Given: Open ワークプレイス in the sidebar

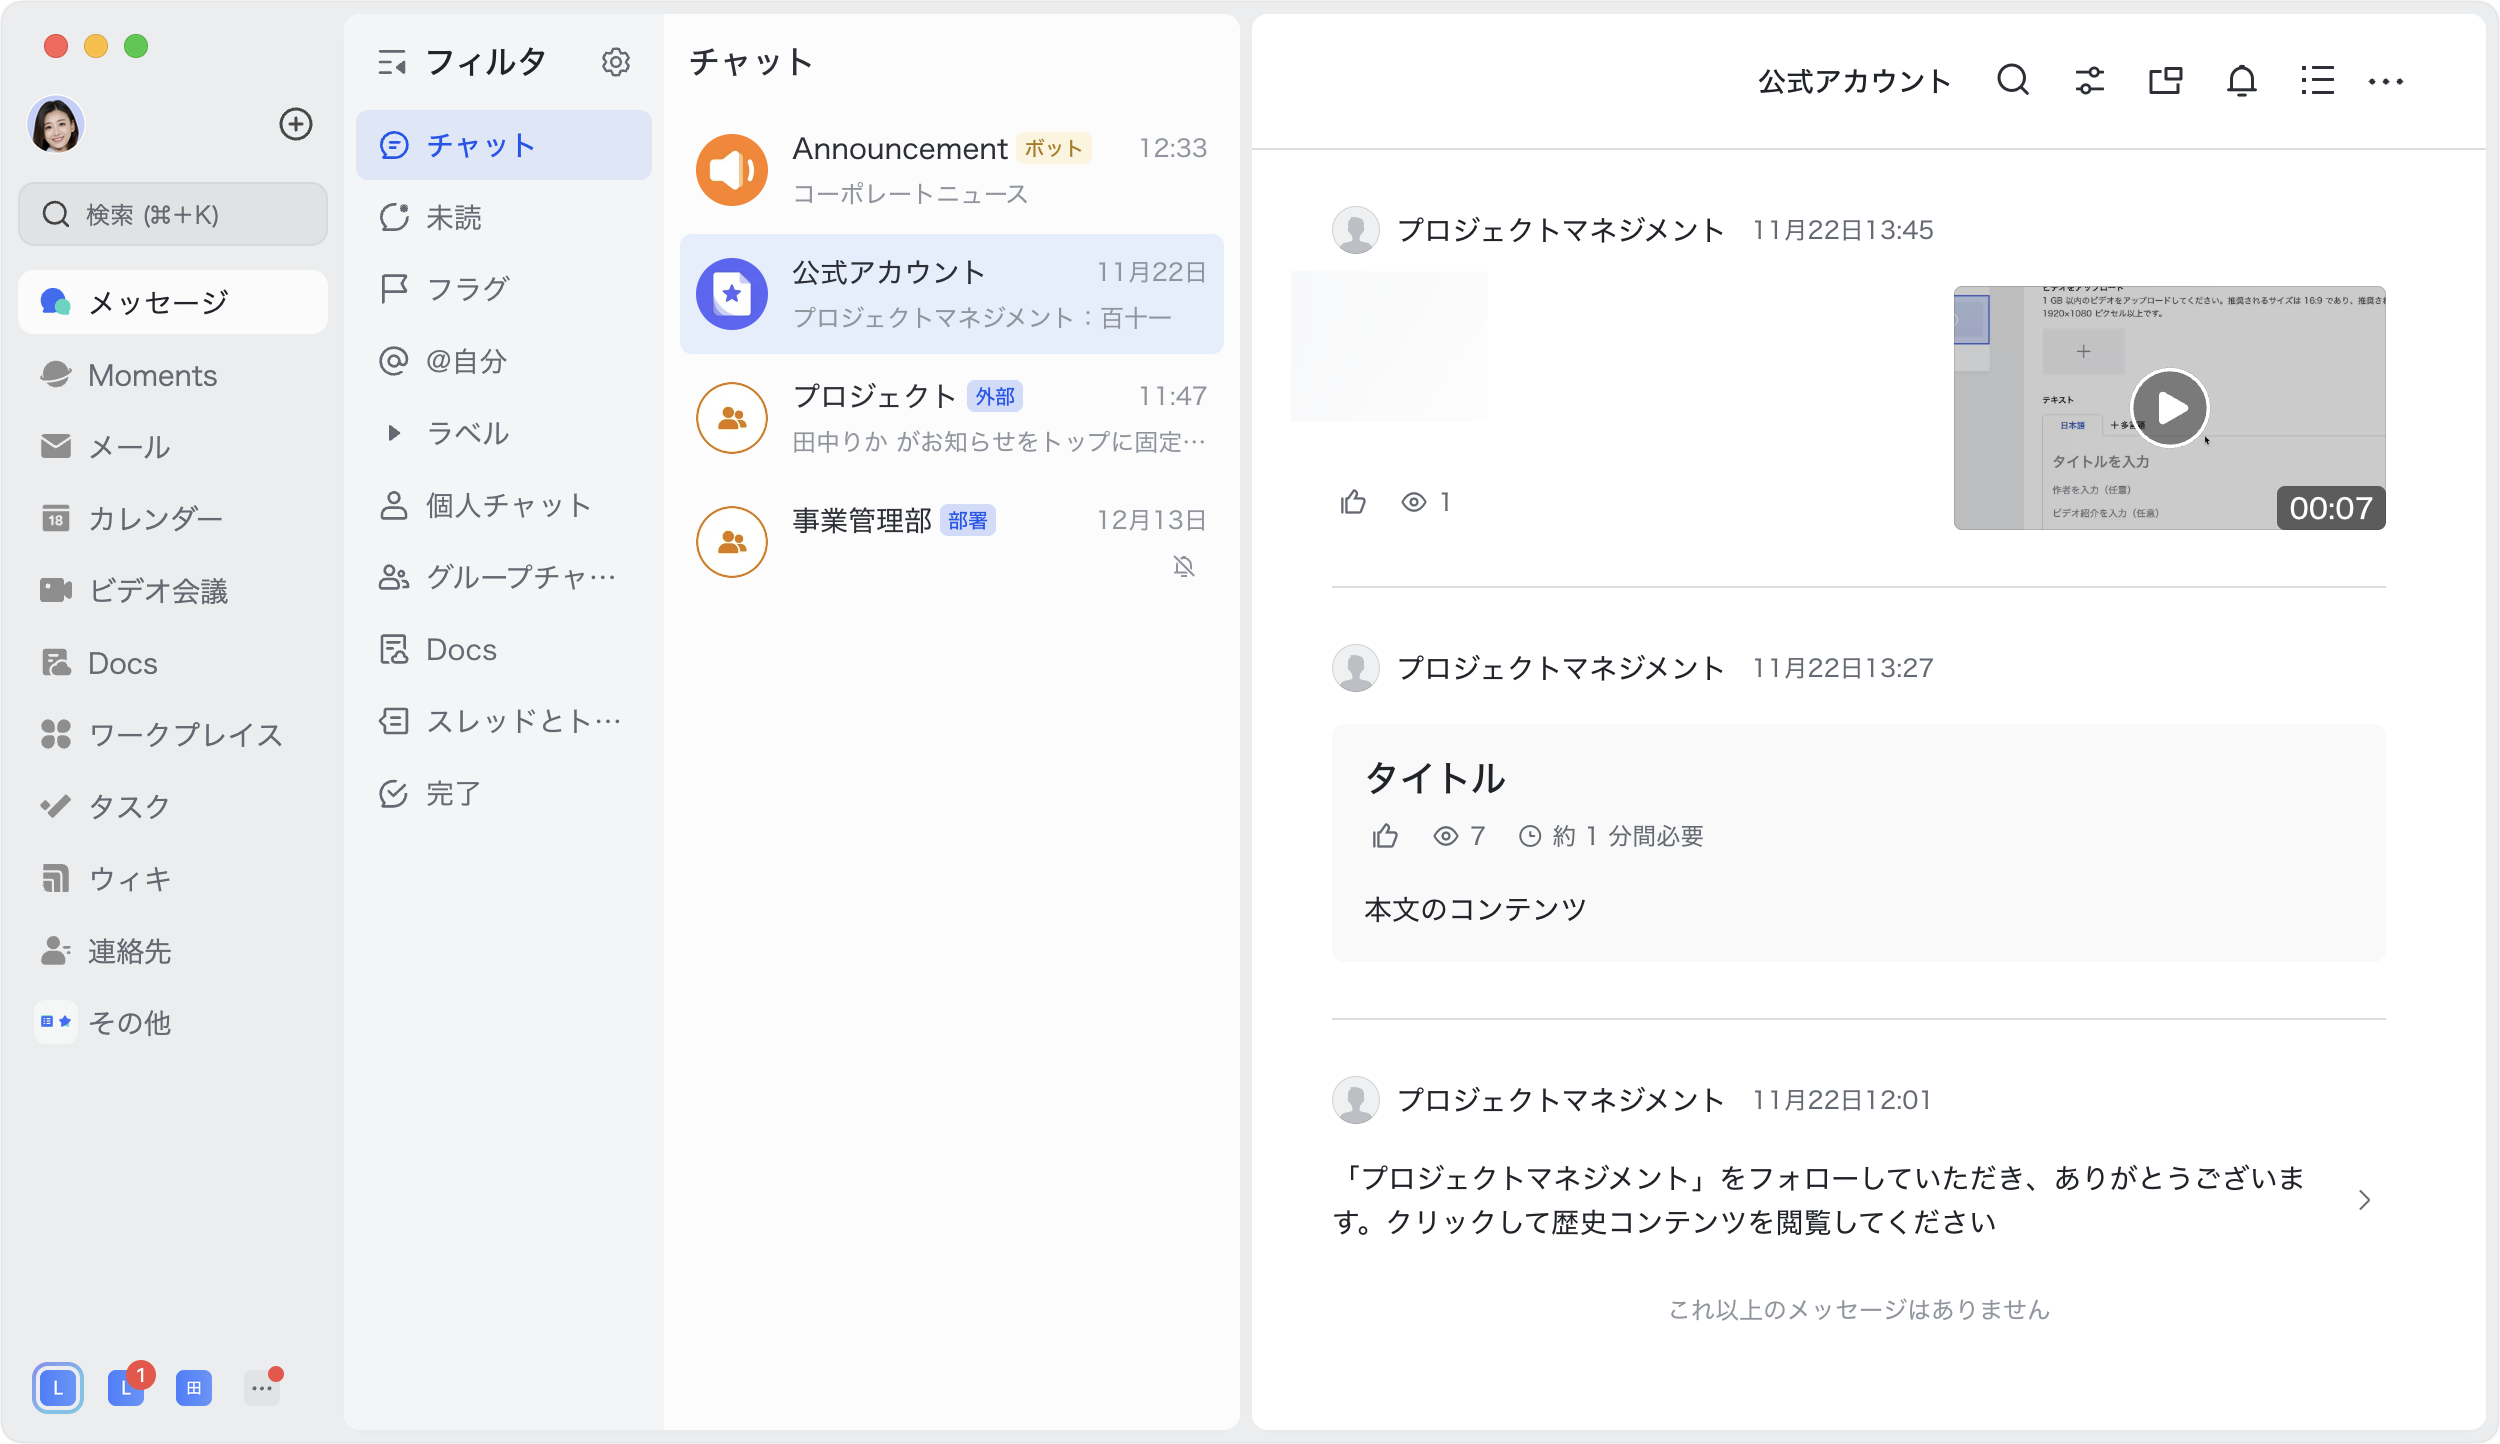Looking at the screenshot, I should 184,735.
